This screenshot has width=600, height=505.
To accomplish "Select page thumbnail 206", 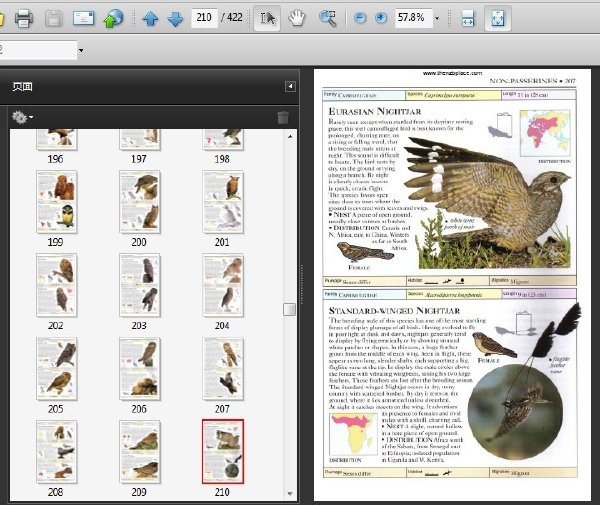I will click(140, 368).
